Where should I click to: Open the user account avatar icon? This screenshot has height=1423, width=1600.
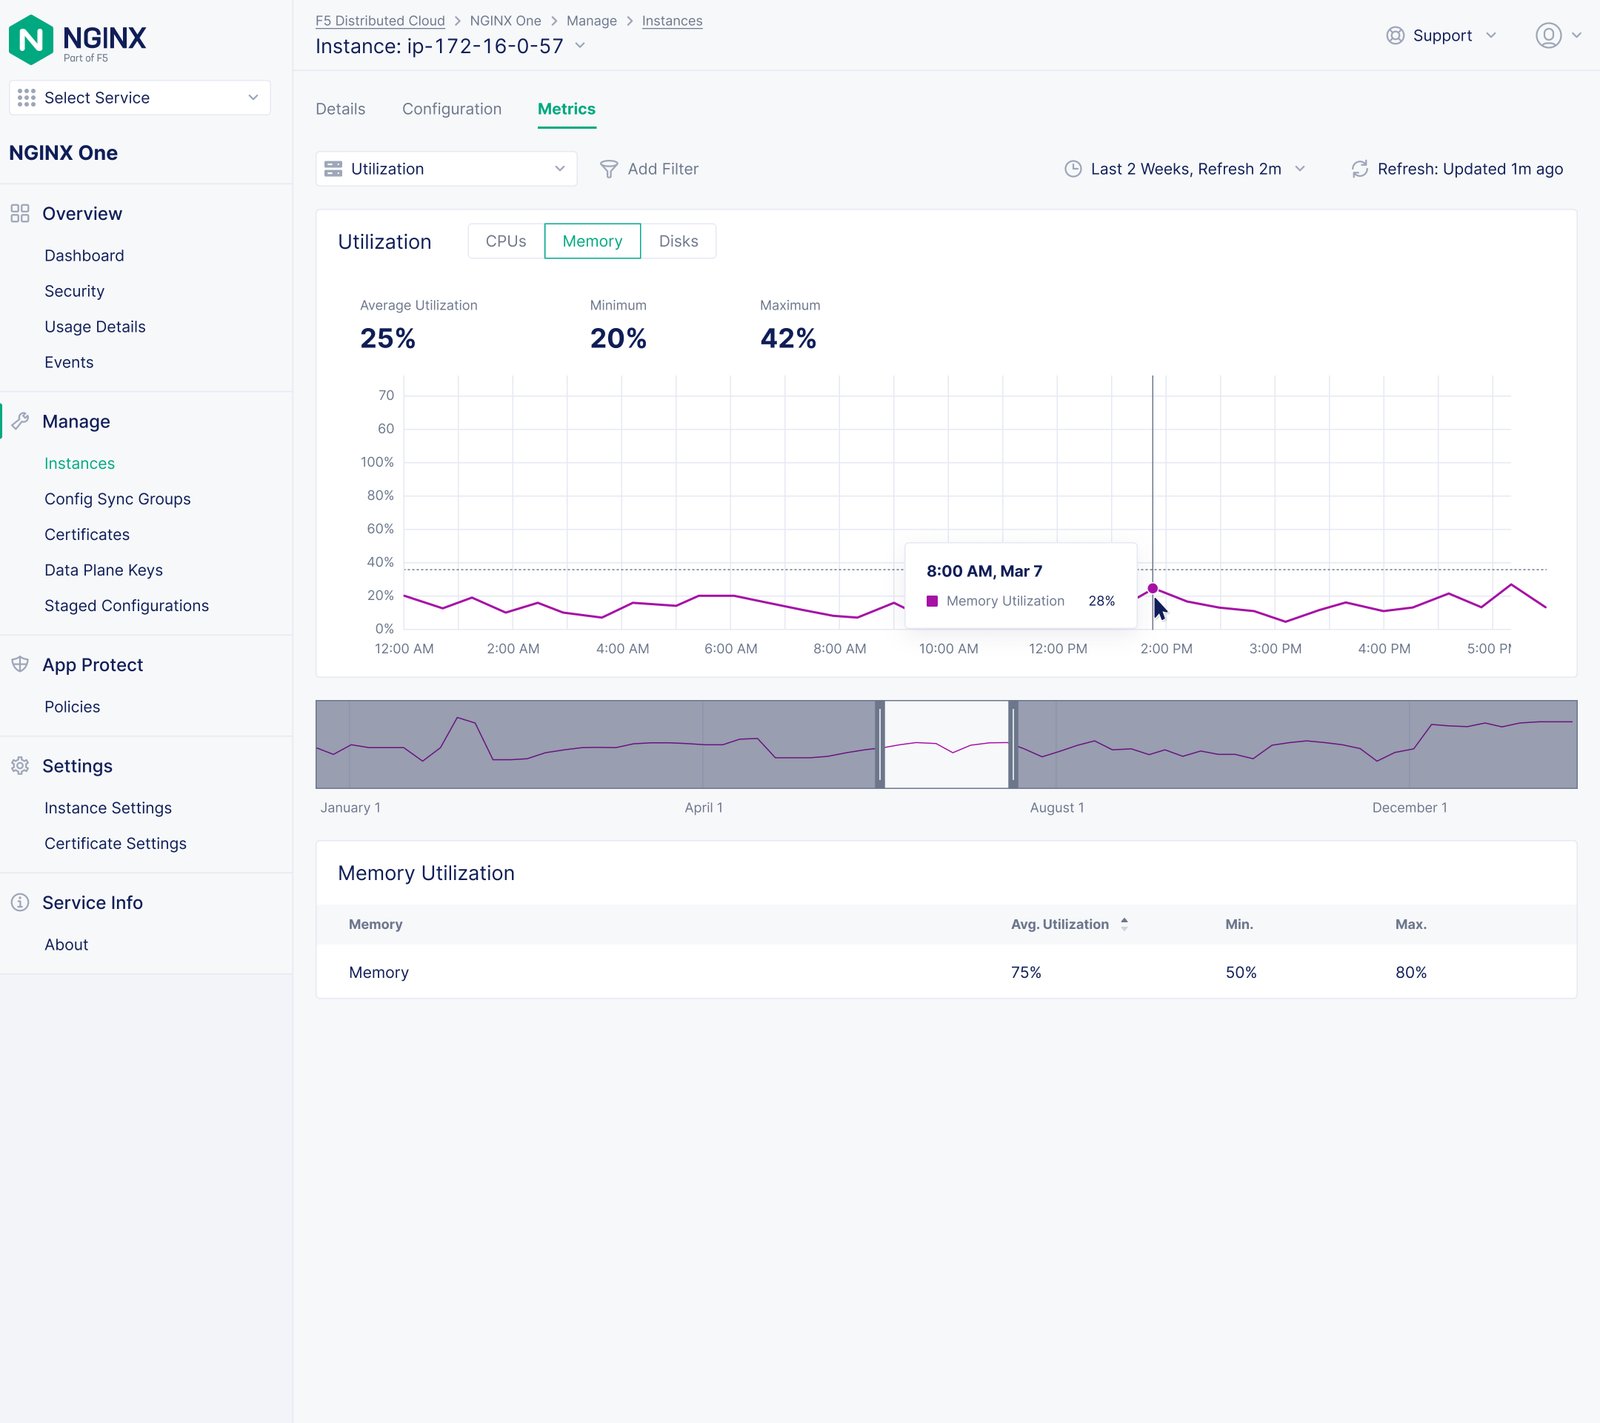click(x=1548, y=36)
